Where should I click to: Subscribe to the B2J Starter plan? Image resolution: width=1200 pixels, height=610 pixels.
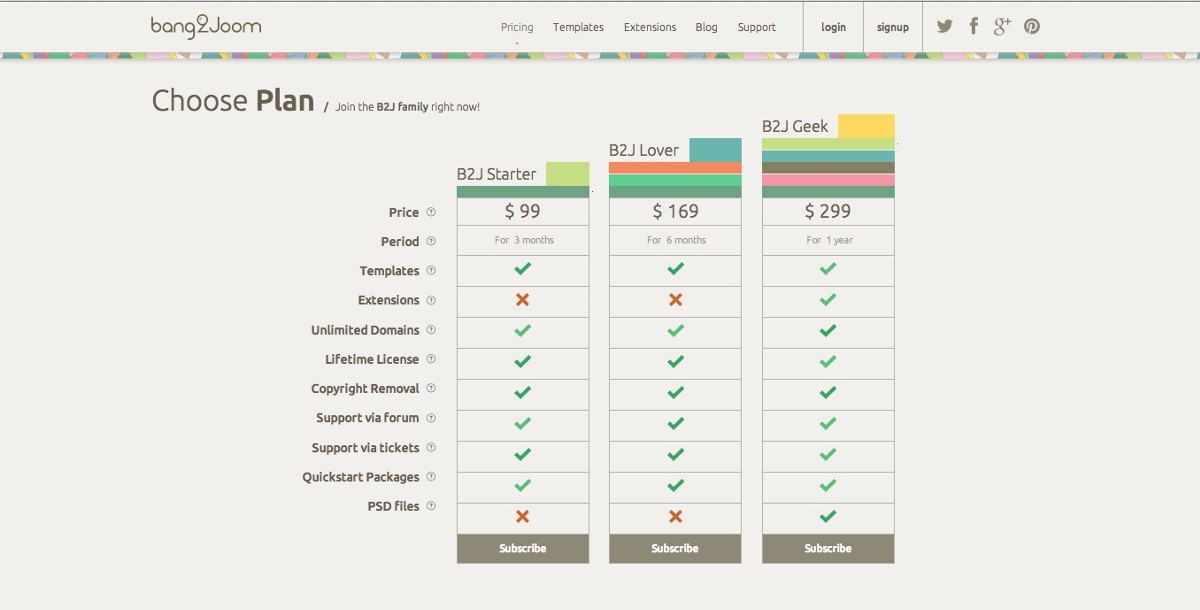pos(523,549)
